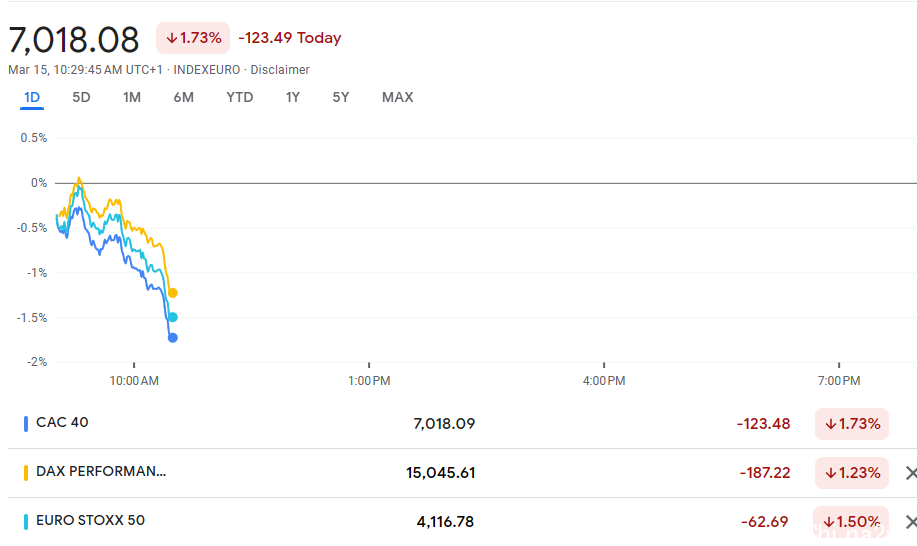
Task: Click the blue CAC 40 endpoint dot
Action: tap(173, 337)
